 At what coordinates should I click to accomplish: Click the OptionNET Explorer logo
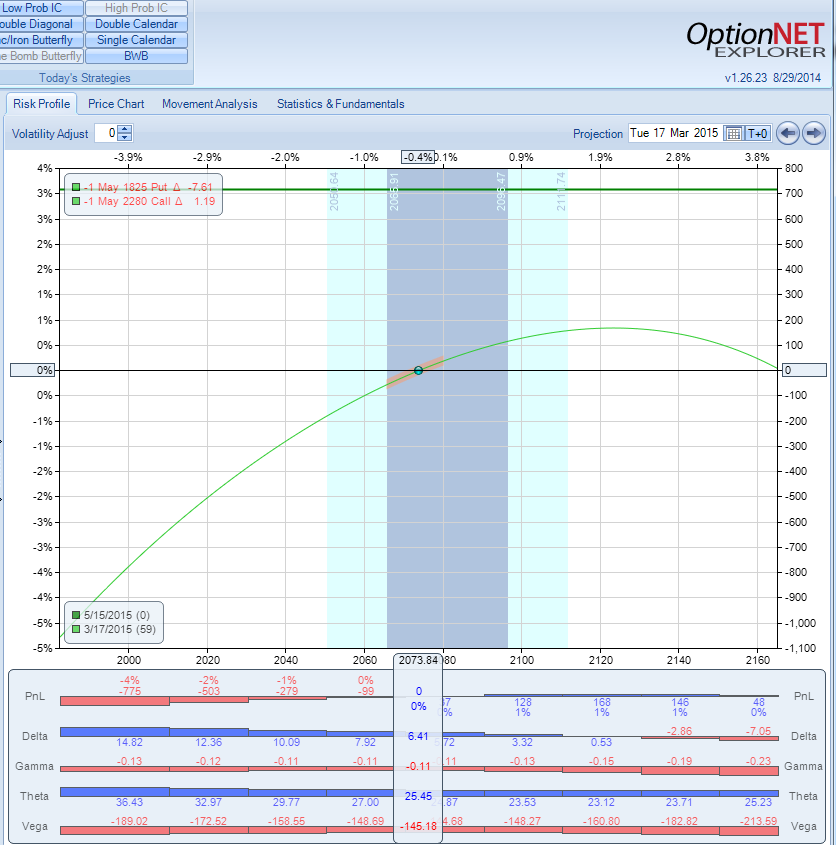pyautogui.click(x=756, y=39)
